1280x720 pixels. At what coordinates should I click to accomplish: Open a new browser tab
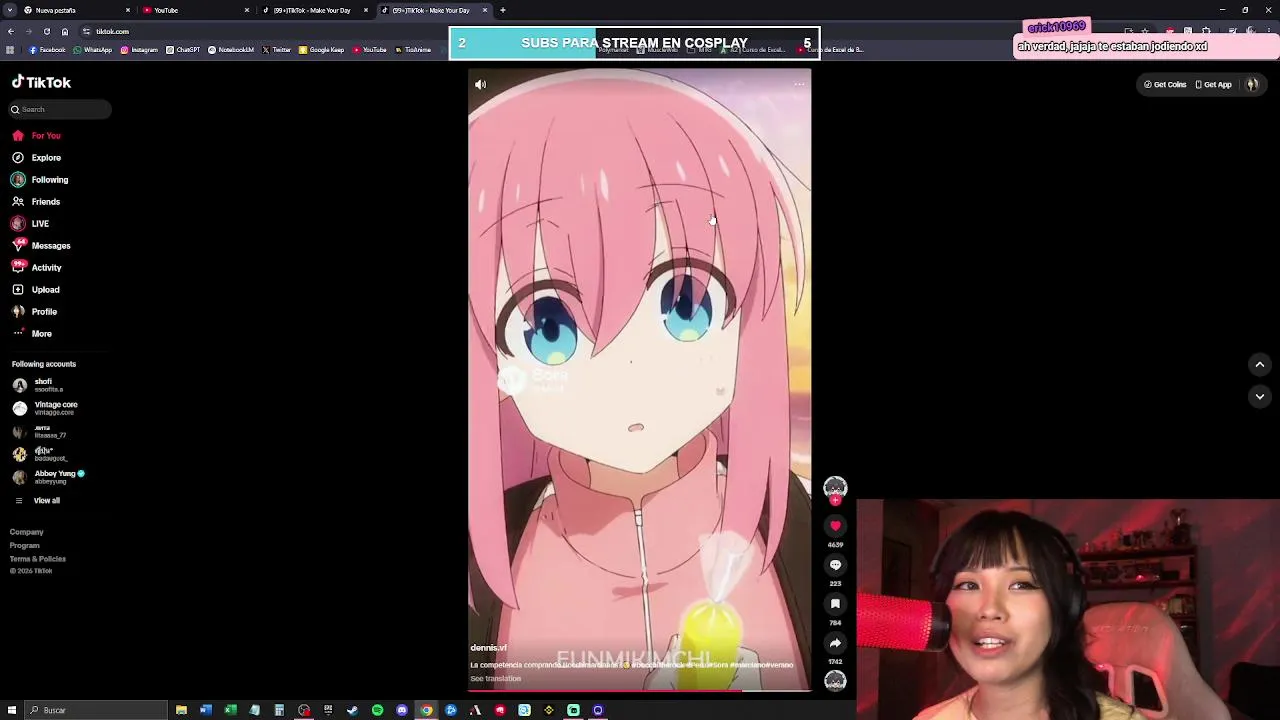[x=503, y=10]
